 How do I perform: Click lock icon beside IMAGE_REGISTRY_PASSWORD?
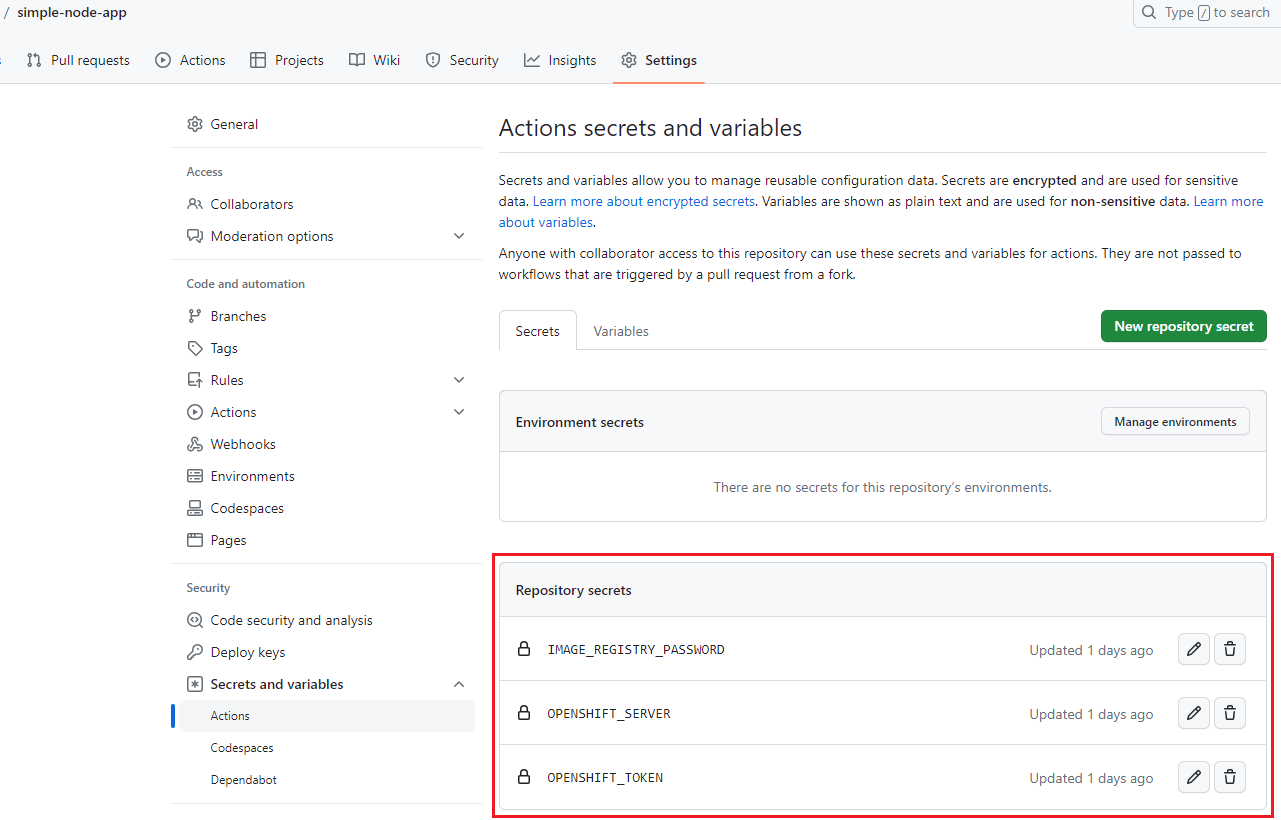coord(523,649)
